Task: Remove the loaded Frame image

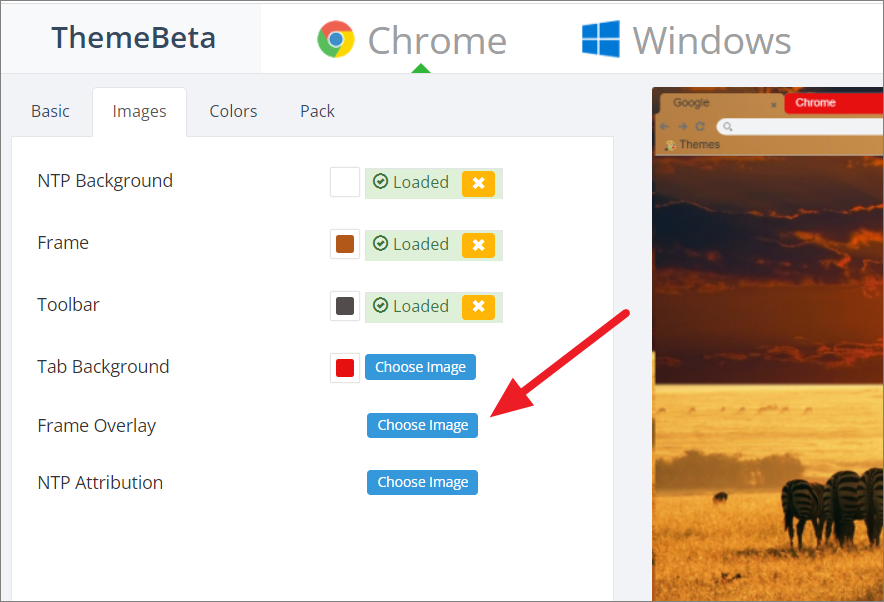Action: coord(478,245)
